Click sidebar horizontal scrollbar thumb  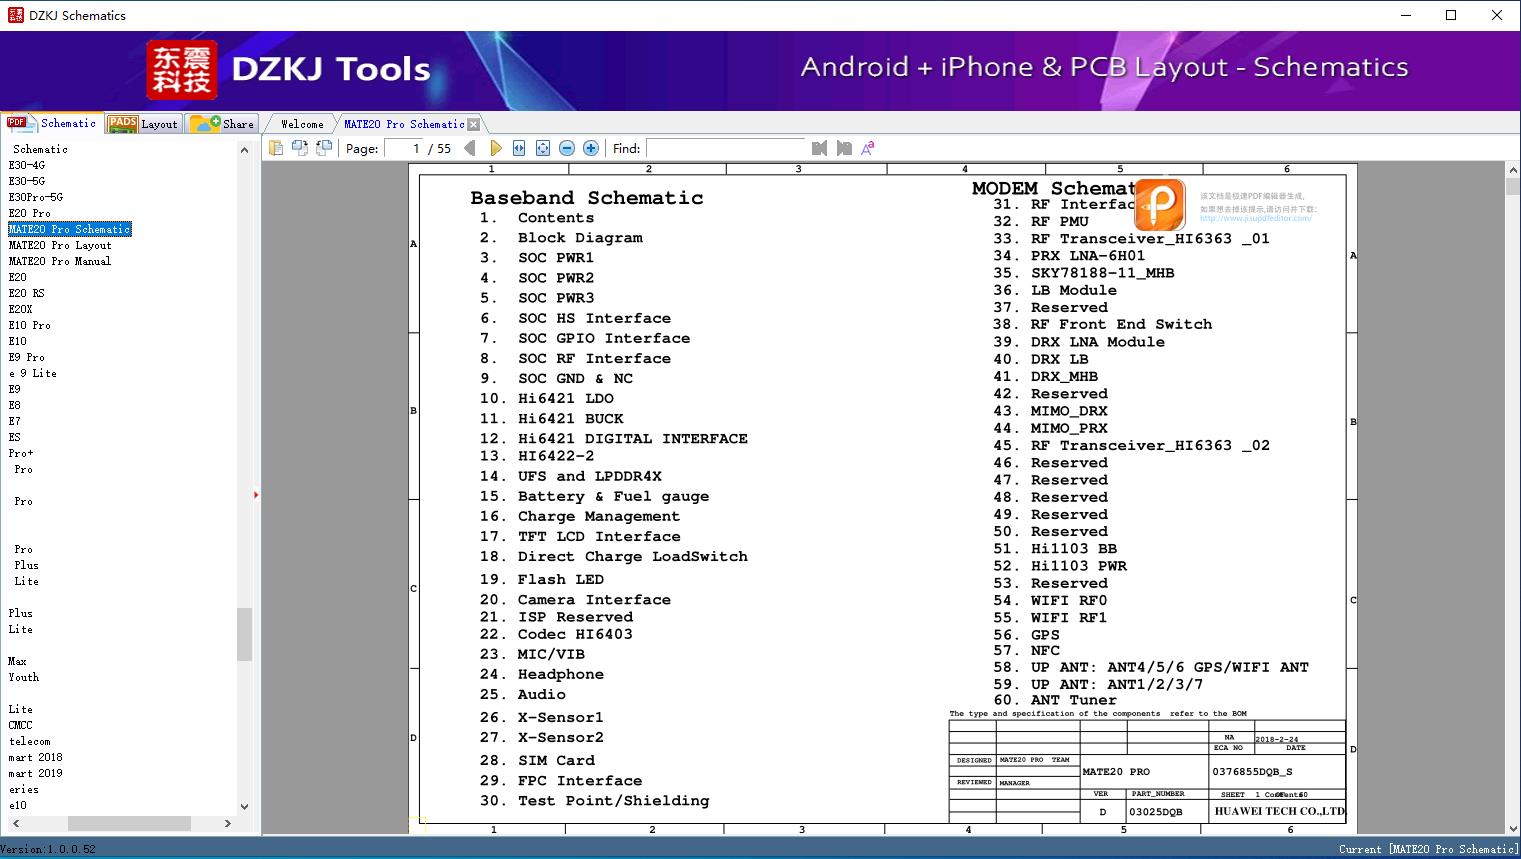click(x=129, y=823)
